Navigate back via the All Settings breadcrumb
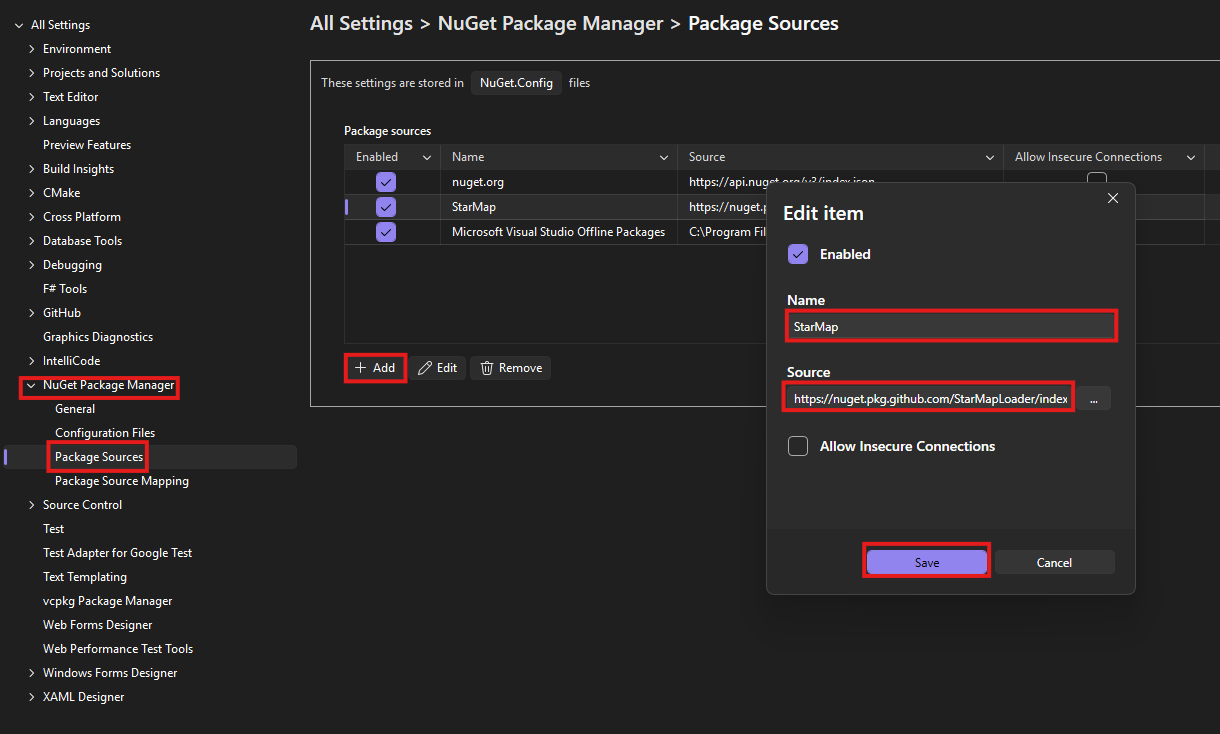The height and width of the screenshot is (734, 1220). point(361,23)
